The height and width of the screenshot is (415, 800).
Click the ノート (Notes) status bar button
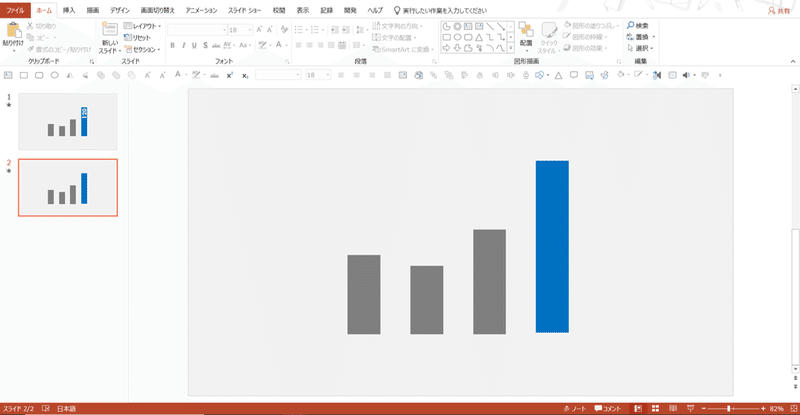[575, 409]
